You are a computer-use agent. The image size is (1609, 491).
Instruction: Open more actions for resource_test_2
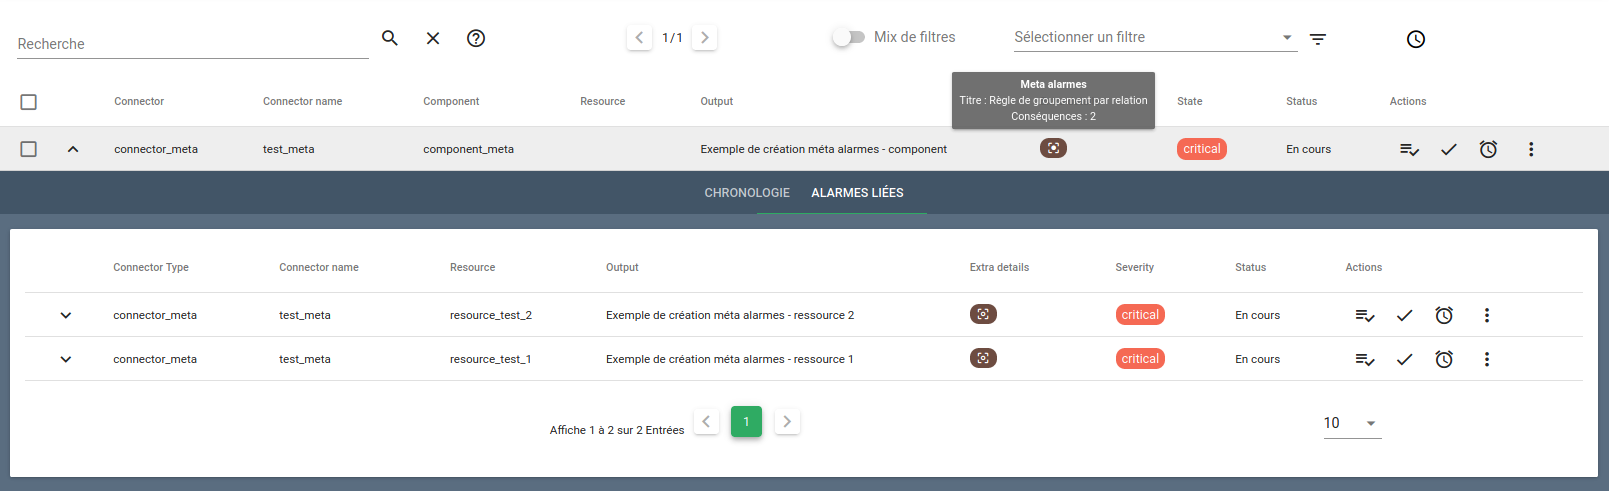pyautogui.click(x=1487, y=315)
